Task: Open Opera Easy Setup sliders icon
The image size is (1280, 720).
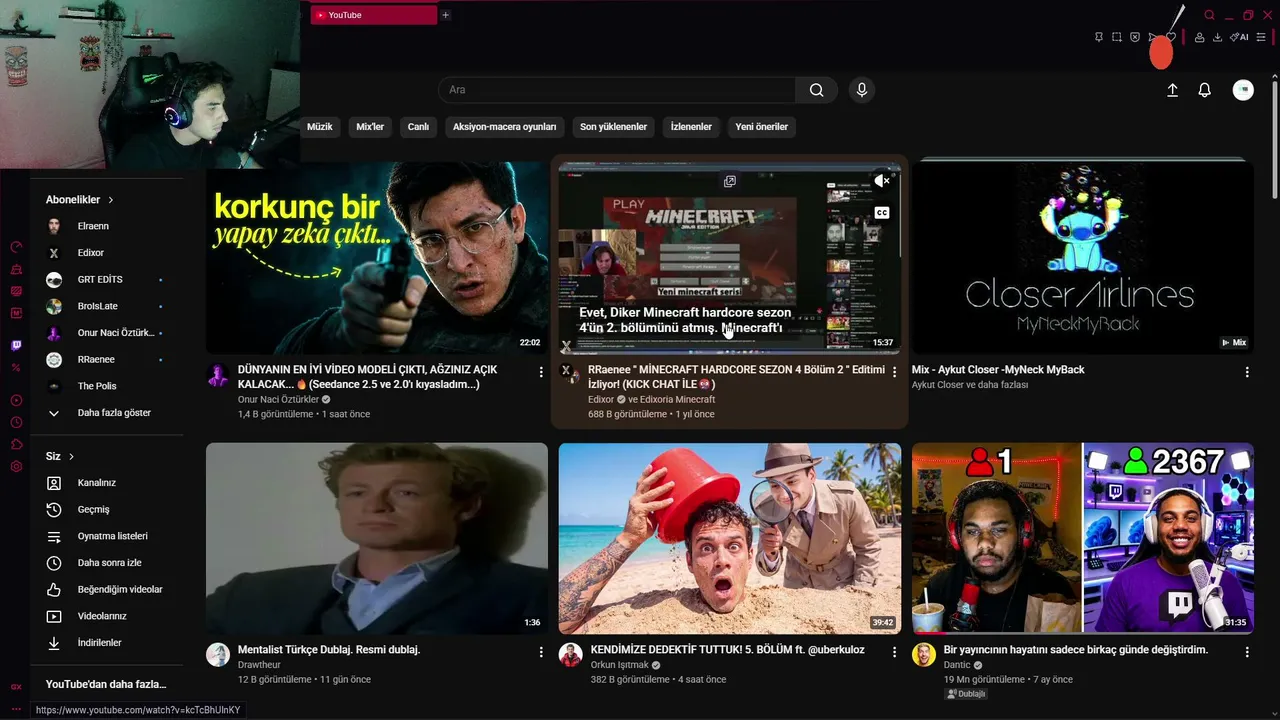Action: [1261, 37]
